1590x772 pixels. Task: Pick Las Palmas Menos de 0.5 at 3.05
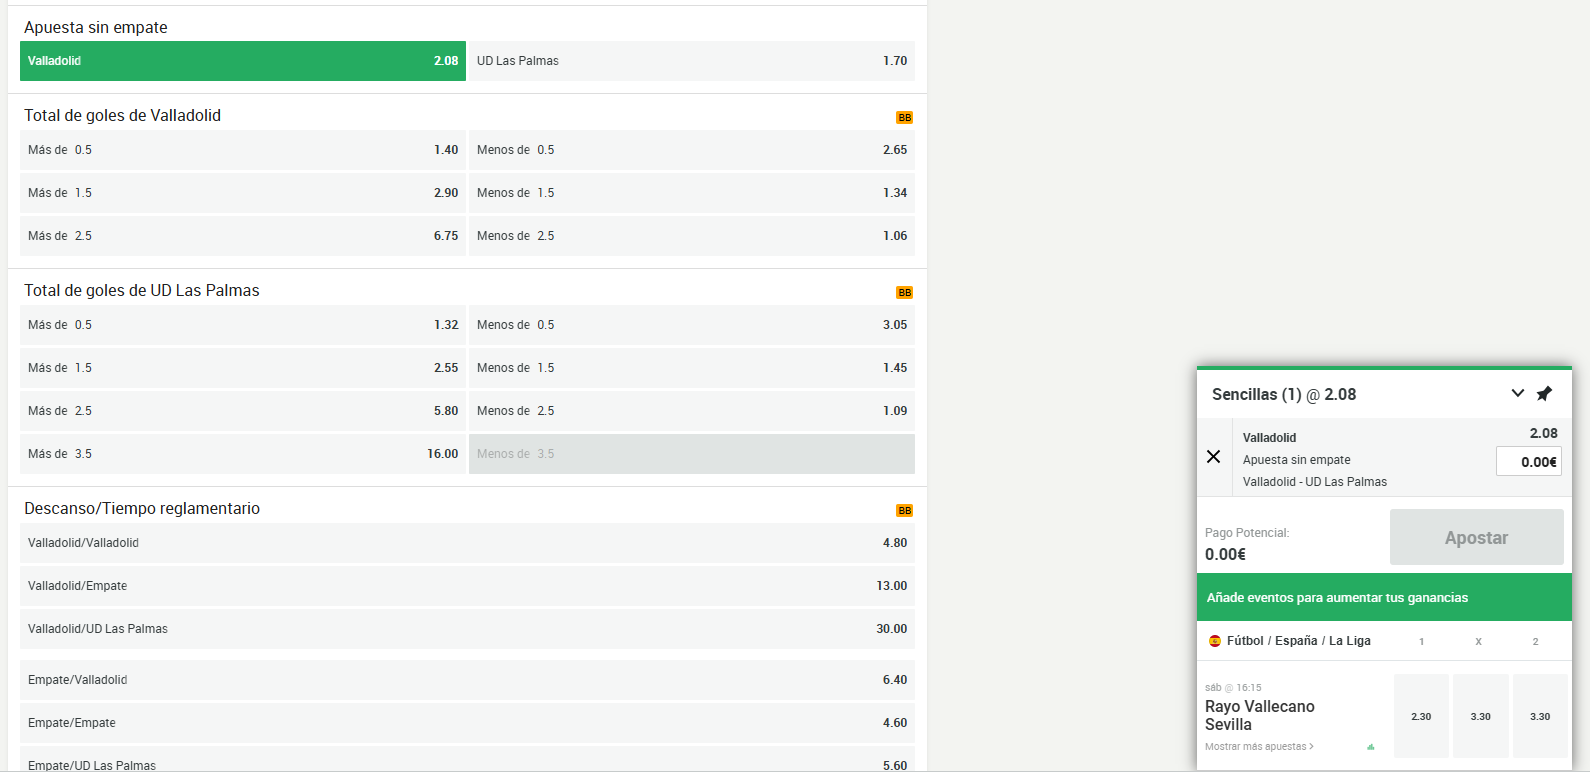tap(692, 325)
